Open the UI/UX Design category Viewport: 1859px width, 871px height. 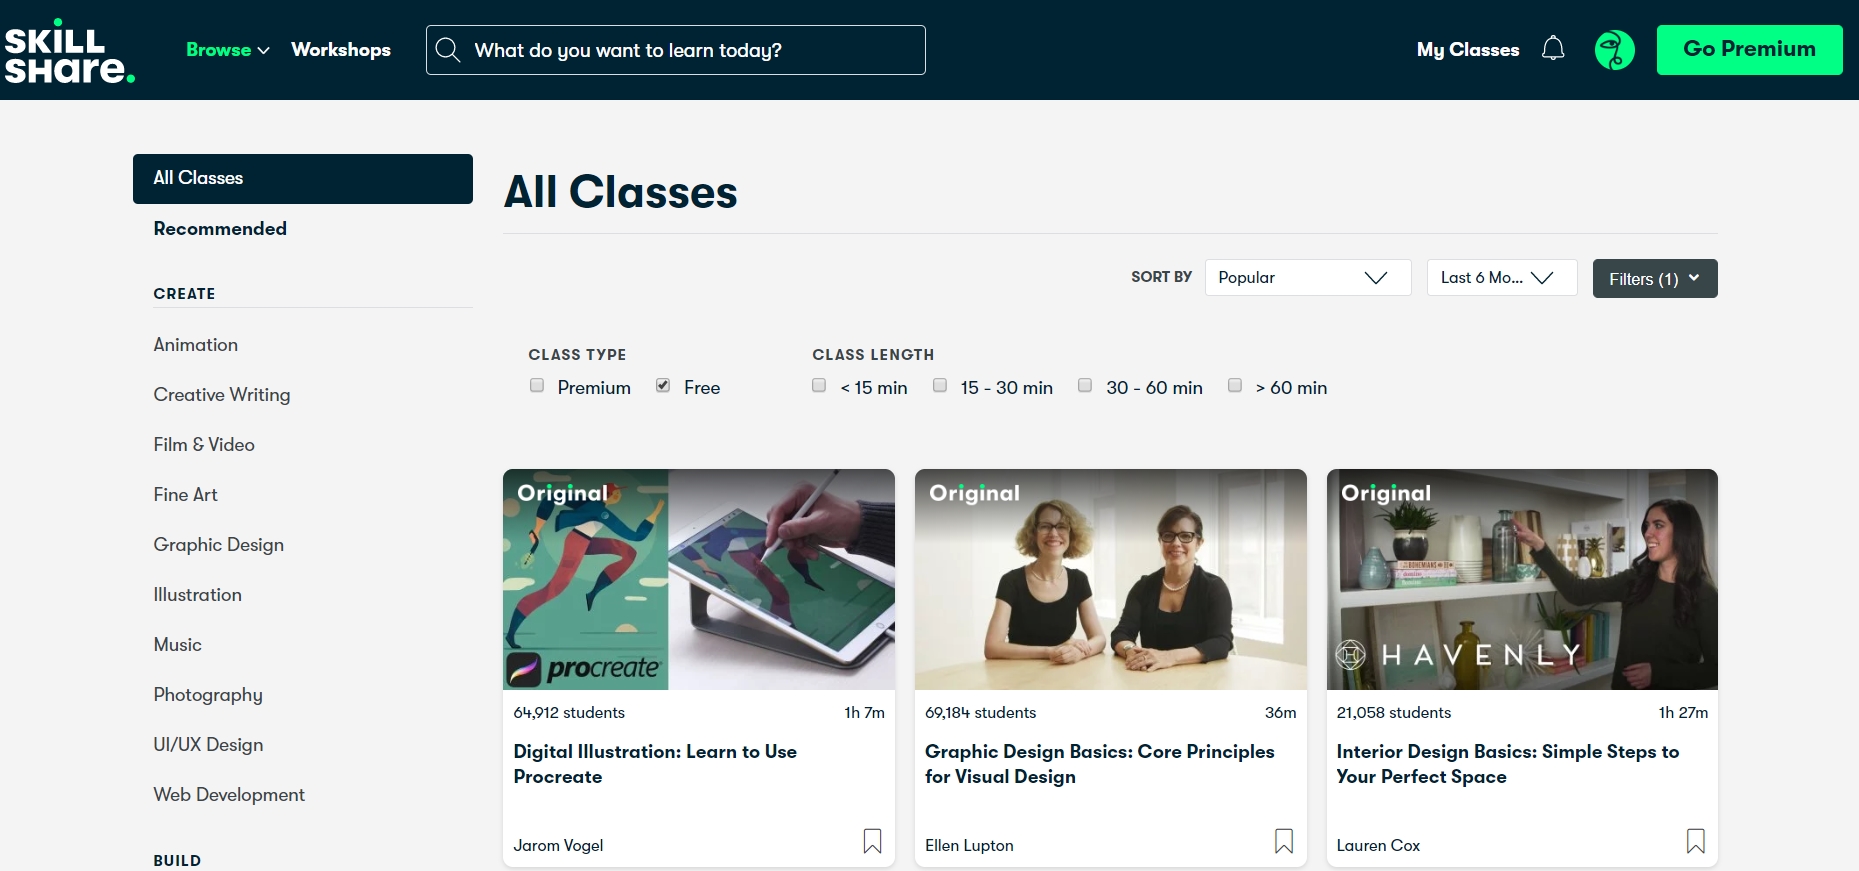208,745
